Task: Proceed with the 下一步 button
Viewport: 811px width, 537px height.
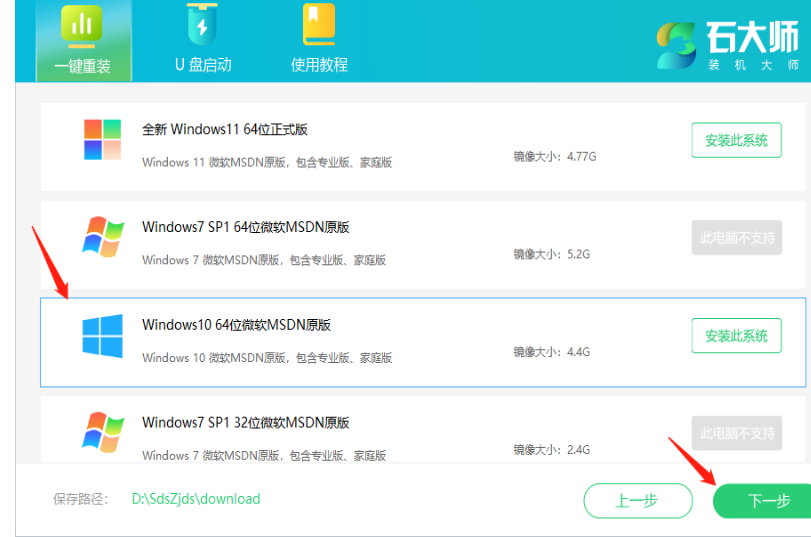Action: click(x=762, y=500)
